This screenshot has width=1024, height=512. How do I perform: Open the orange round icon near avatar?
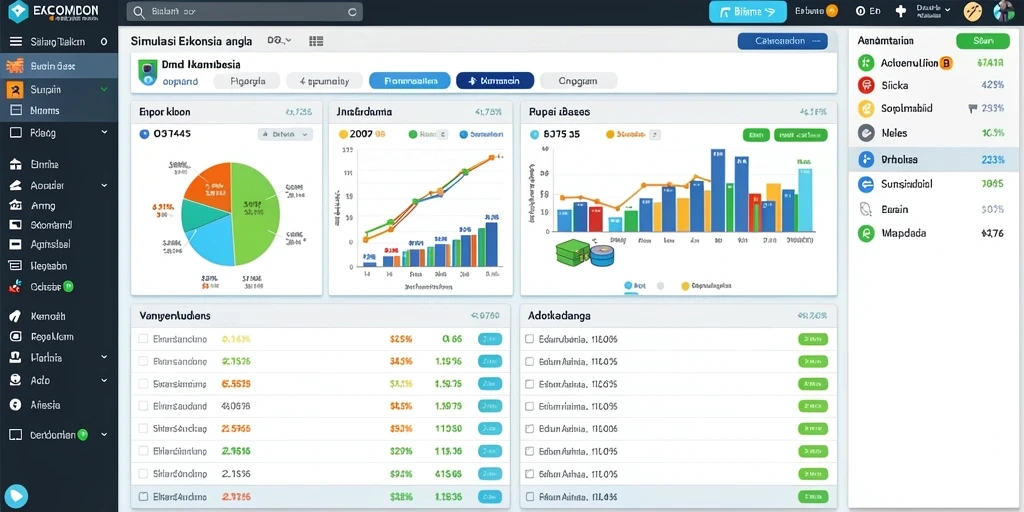[x=973, y=11]
